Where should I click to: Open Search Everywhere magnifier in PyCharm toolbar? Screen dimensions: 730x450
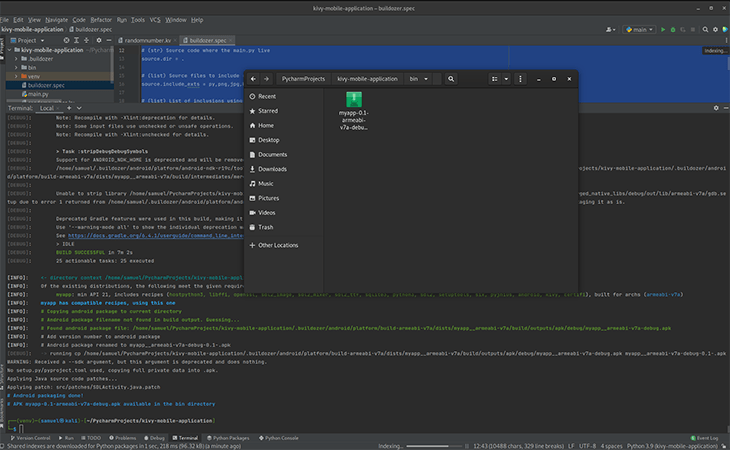(705, 29)
